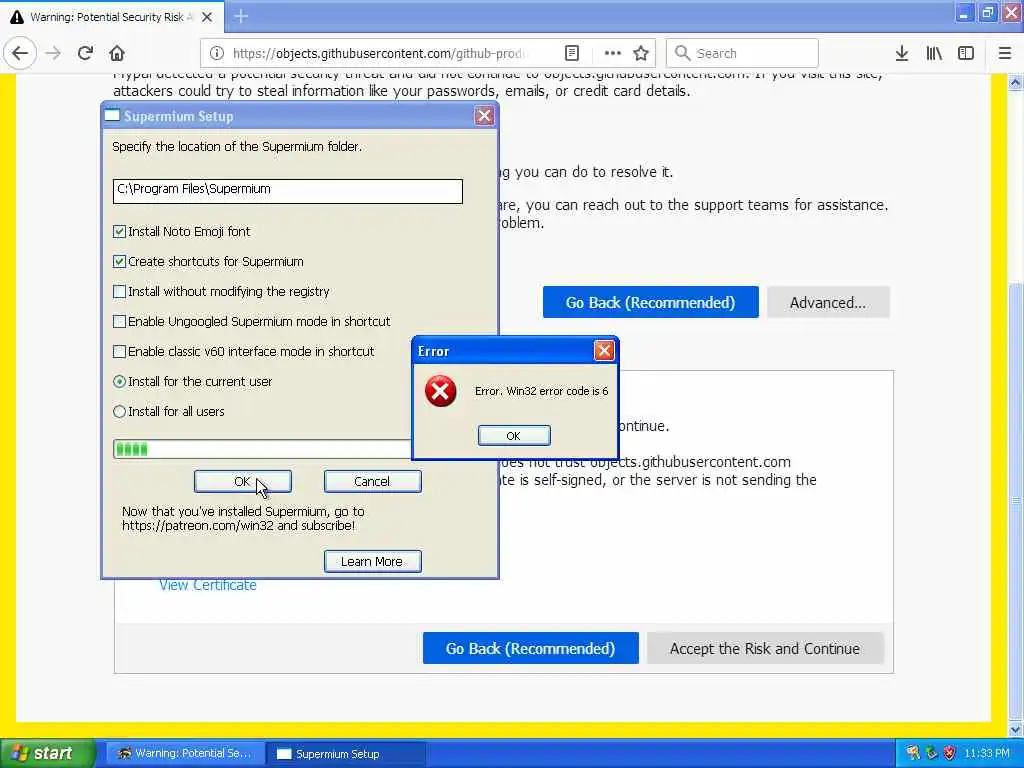Select Install for the current user

(x=120, y=381)
